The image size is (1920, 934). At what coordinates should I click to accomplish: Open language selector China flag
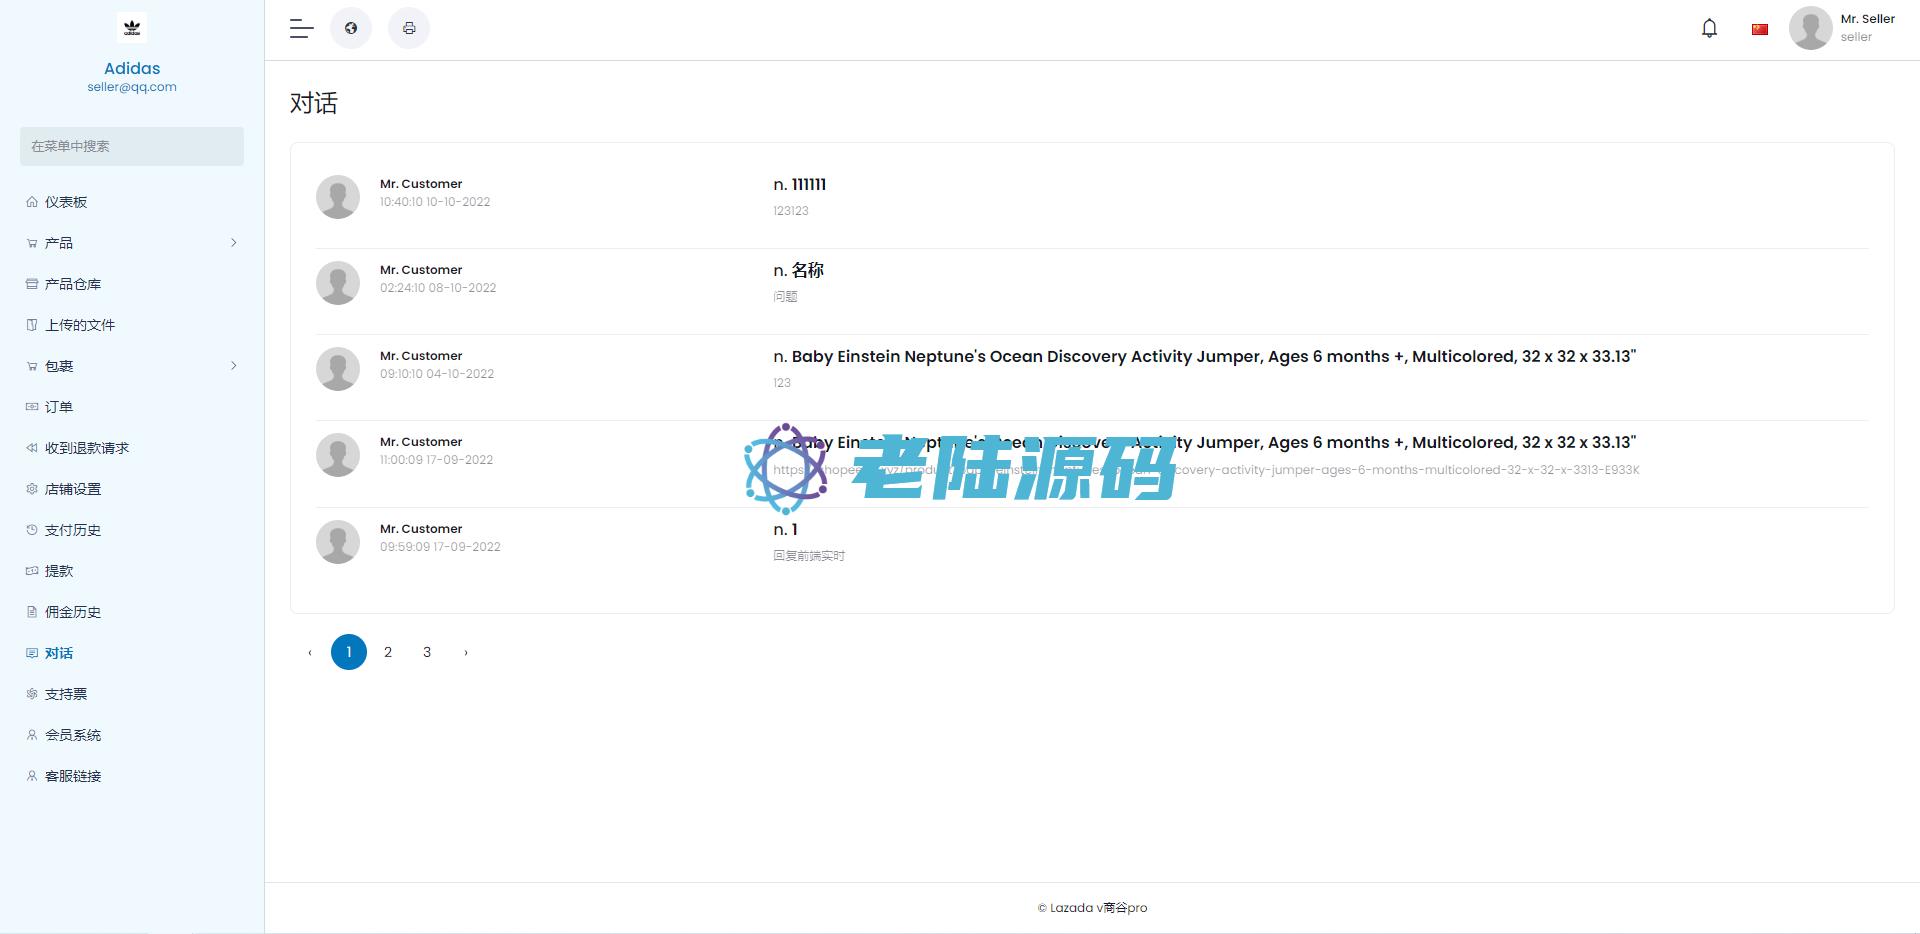pyautogui.click(x=1759, y=29)
